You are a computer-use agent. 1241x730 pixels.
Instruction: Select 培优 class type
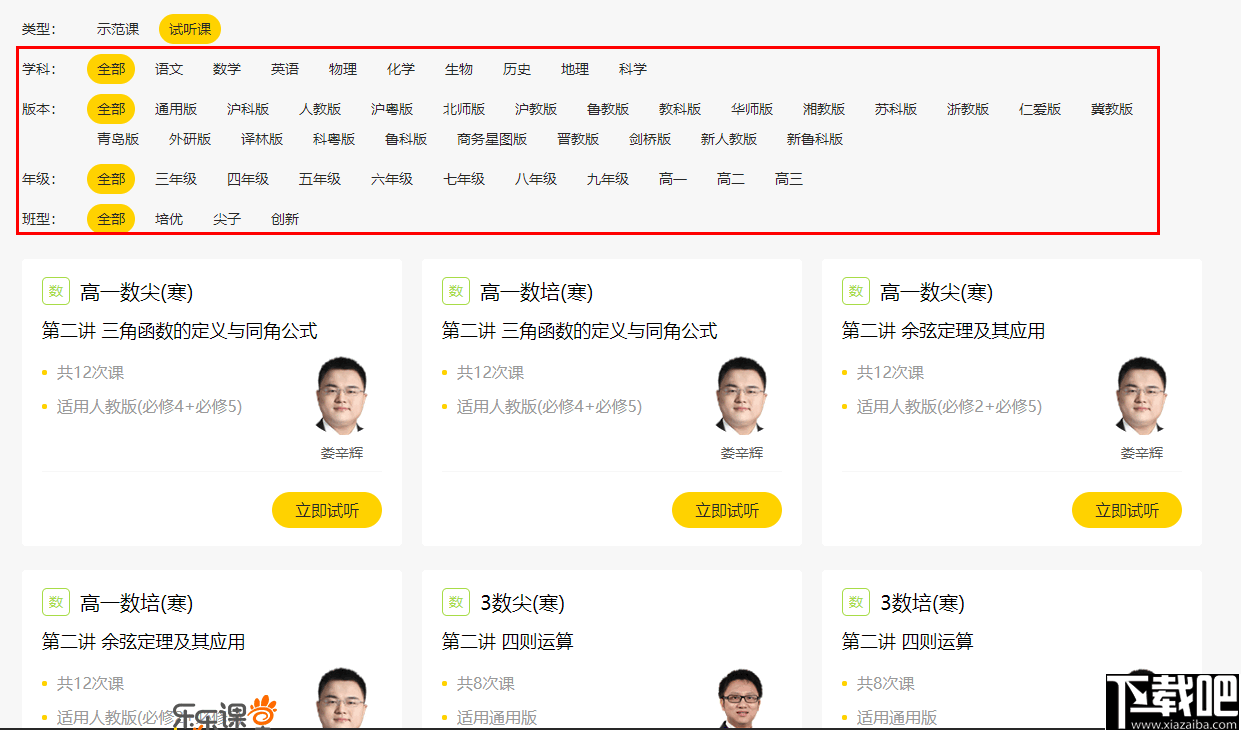168,218
